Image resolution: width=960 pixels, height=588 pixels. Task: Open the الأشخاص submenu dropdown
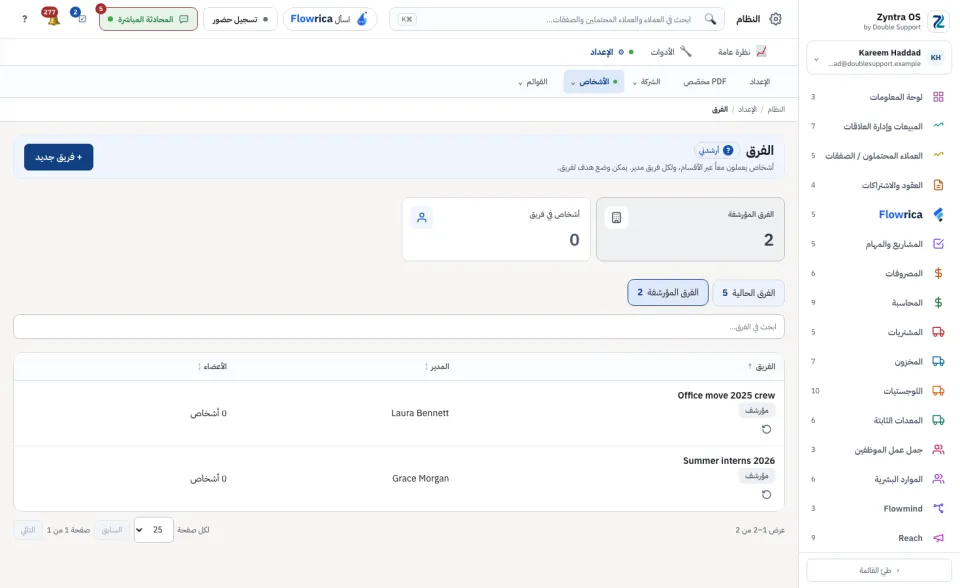pyautogui.click(x=594, y=81)
